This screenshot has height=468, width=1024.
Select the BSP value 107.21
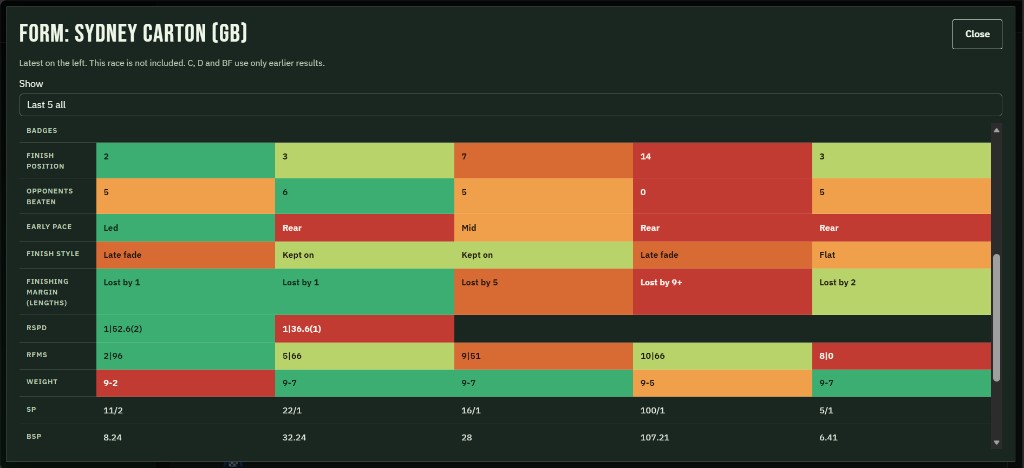654,437
